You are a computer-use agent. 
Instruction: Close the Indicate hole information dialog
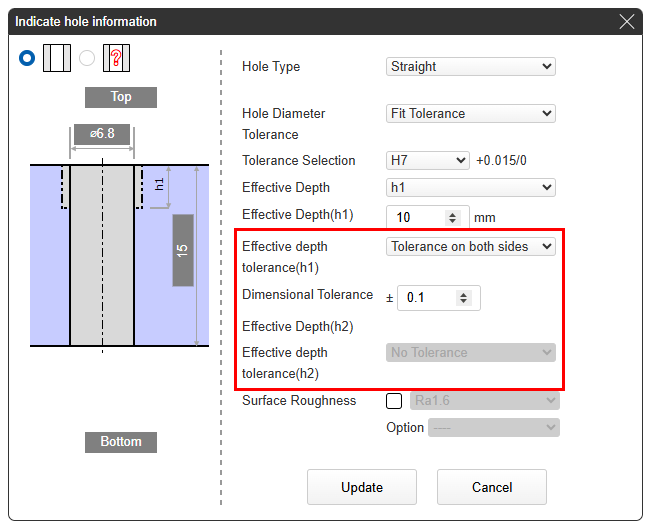pos(627,21)
